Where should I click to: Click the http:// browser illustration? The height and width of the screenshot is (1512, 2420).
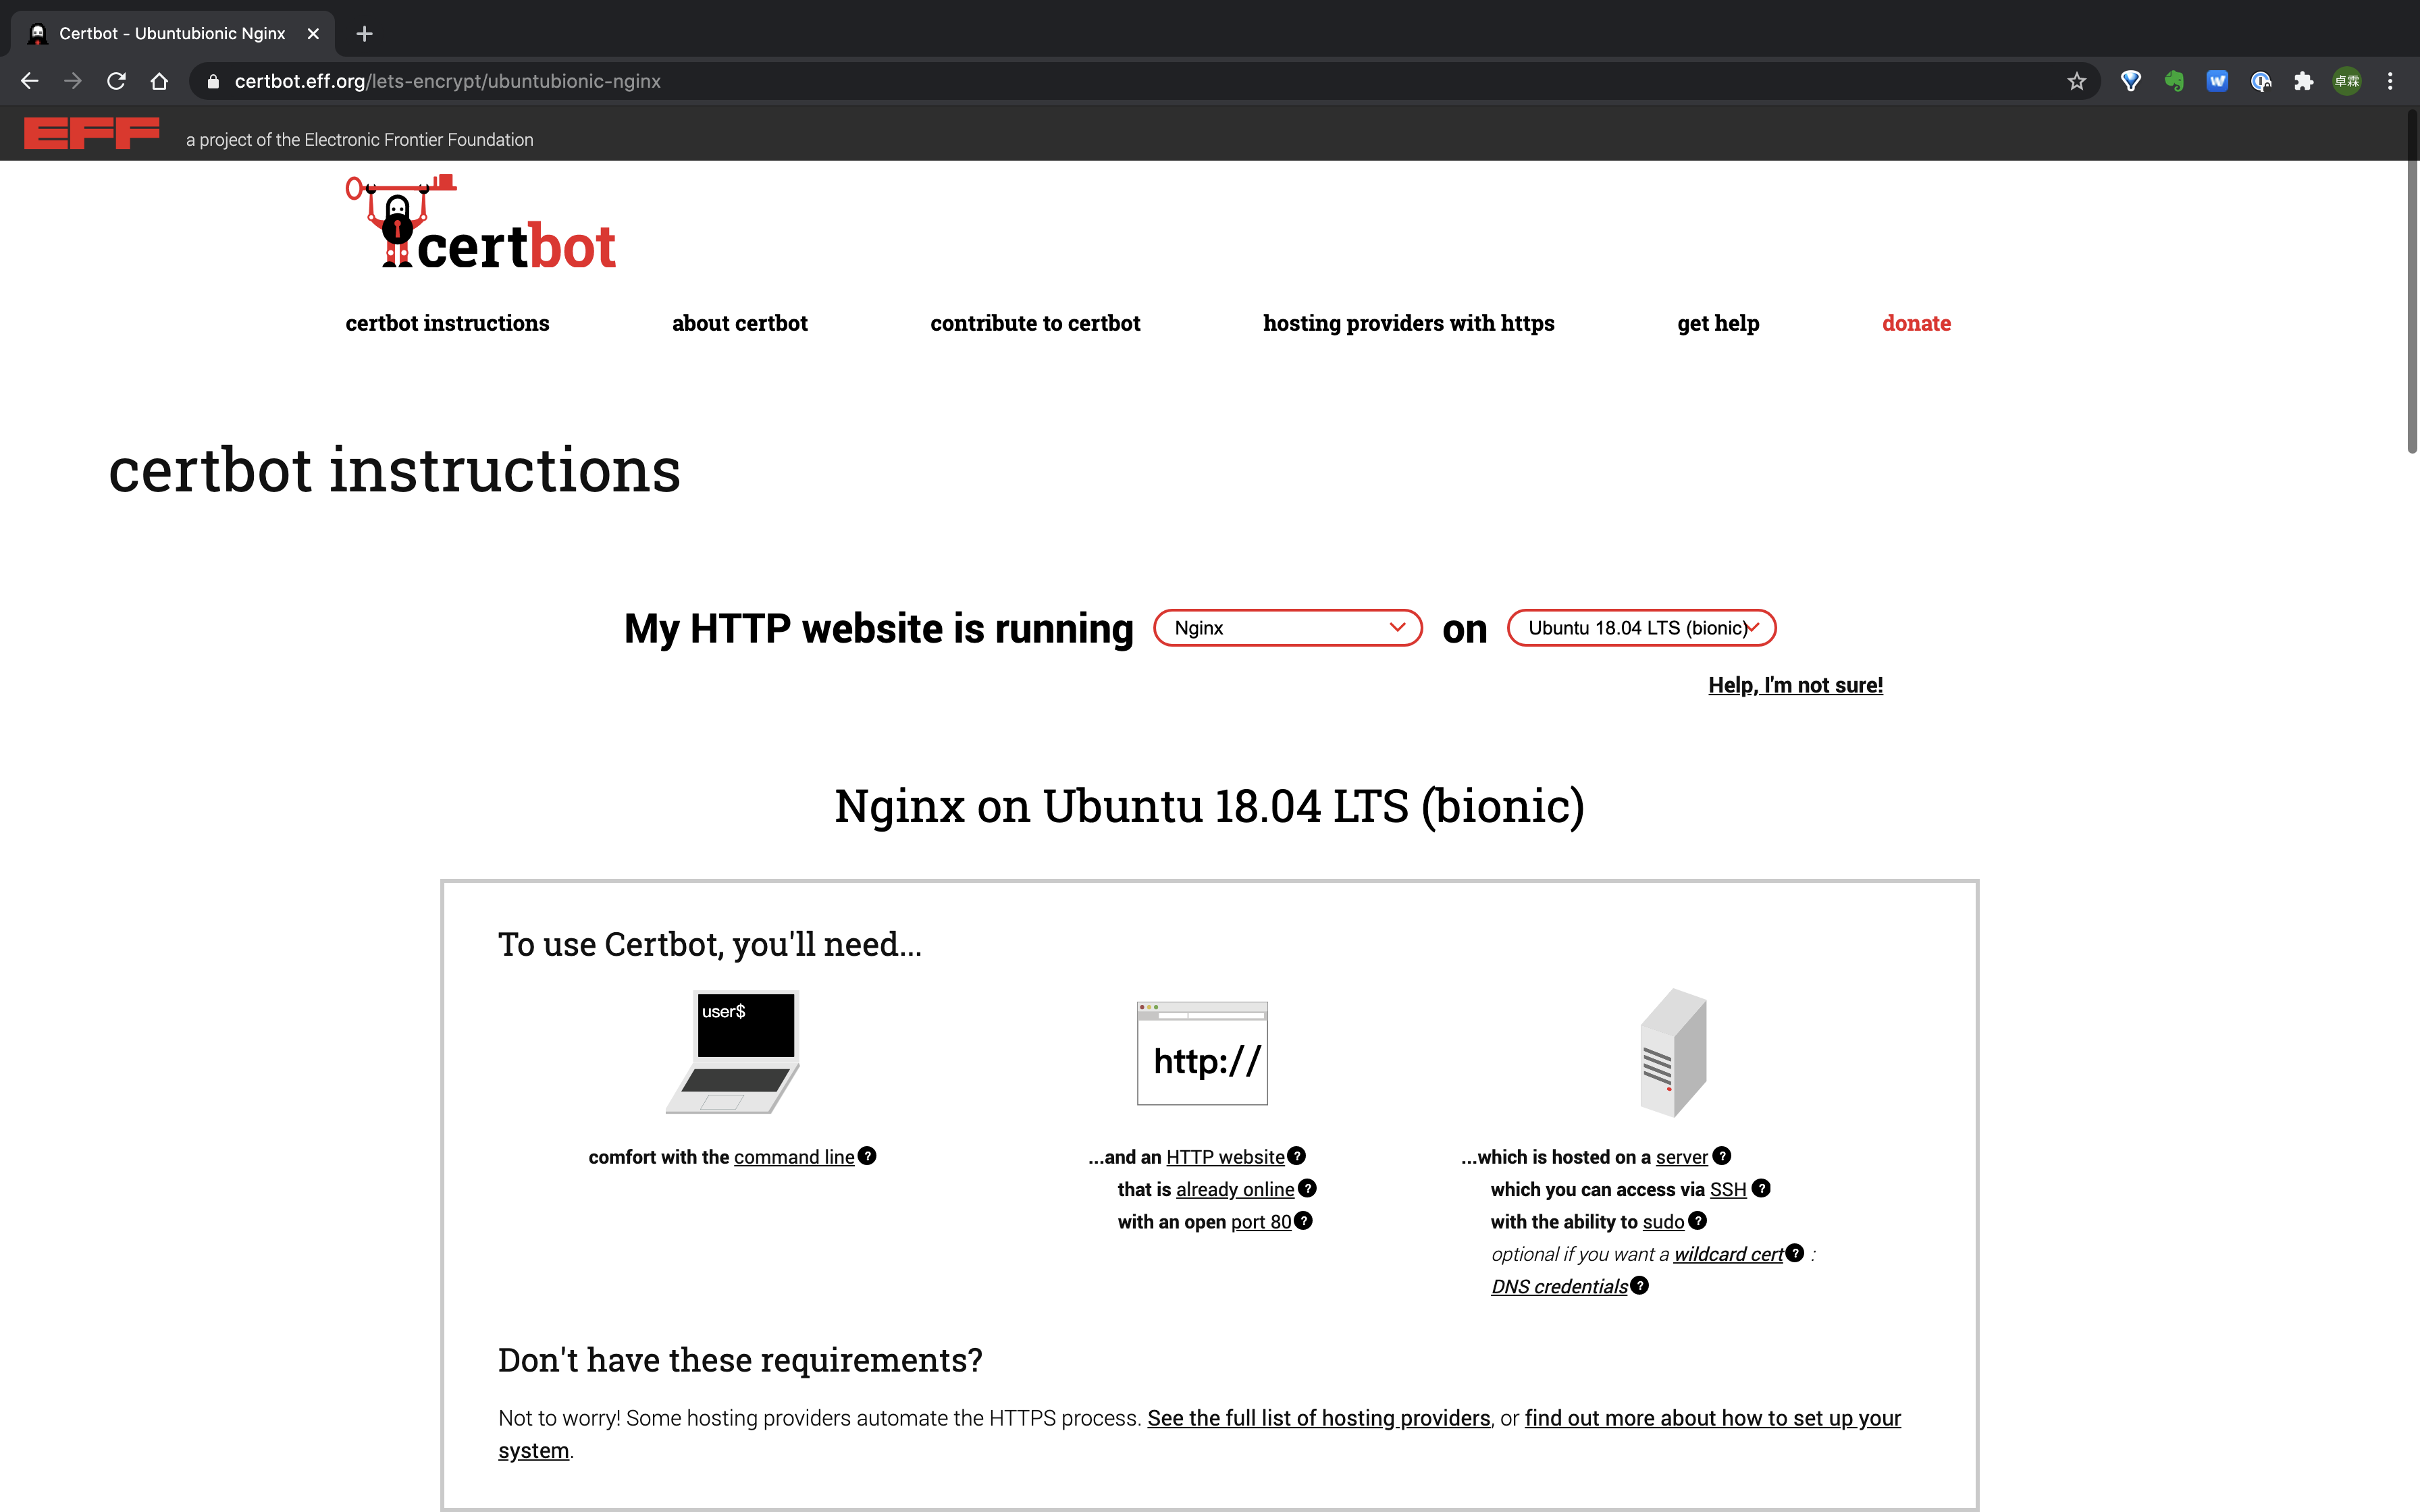1202,1053
